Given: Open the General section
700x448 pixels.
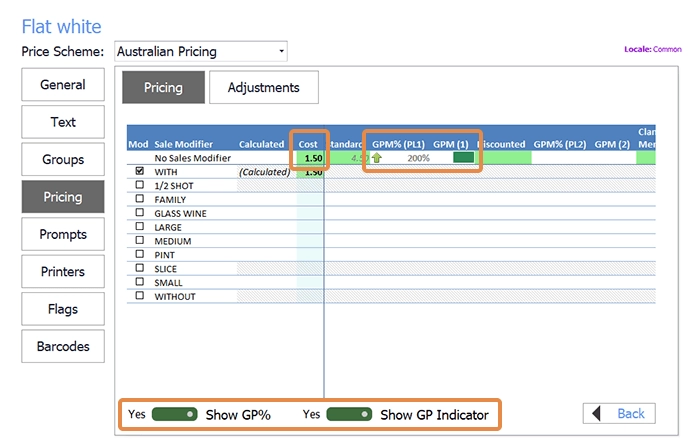Looking at the screenshot, I should pos(63,84).
